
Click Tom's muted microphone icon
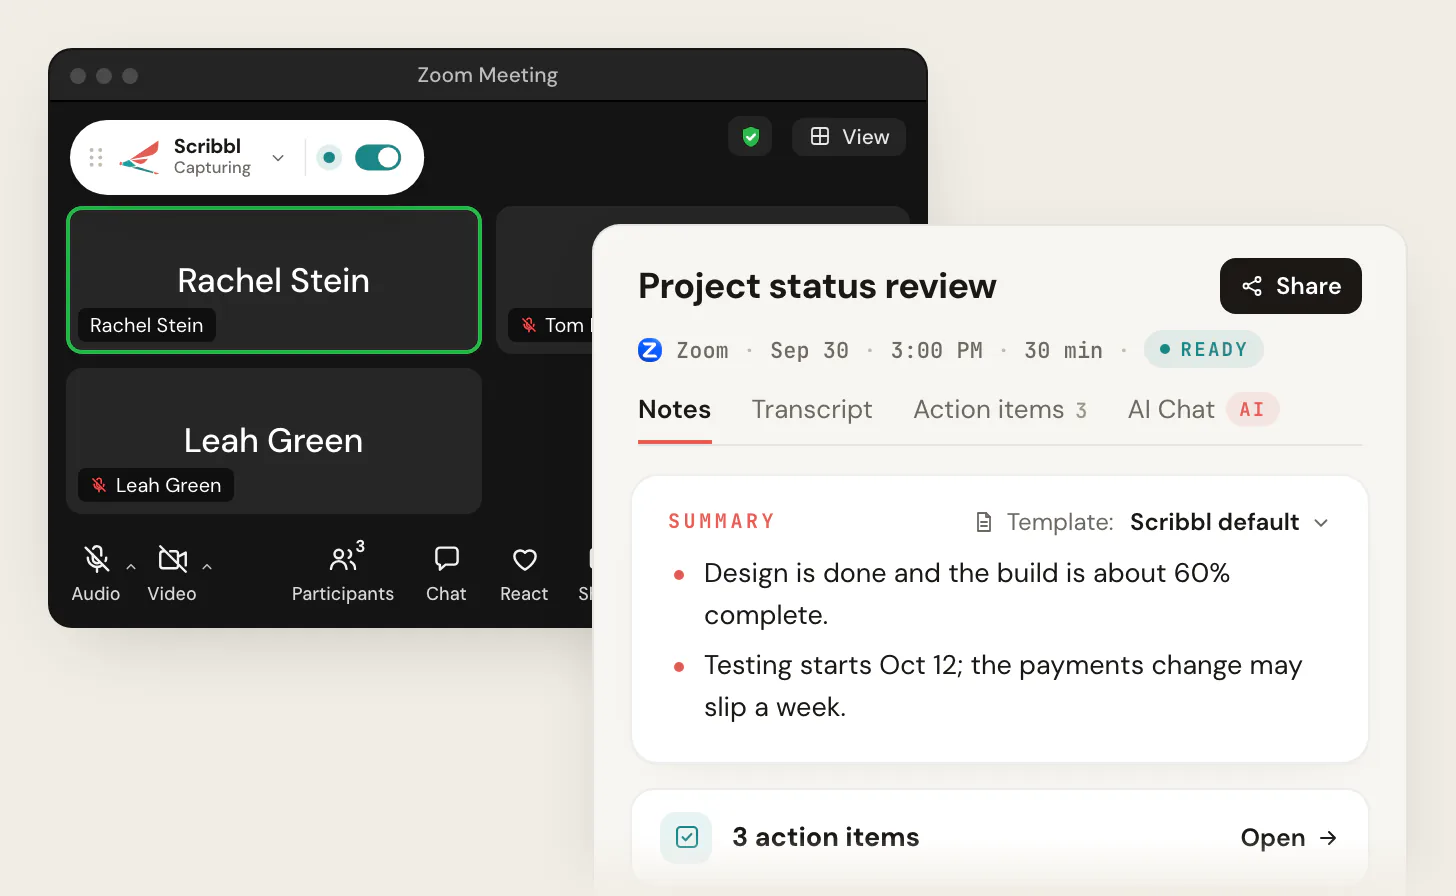pos(529,325)
